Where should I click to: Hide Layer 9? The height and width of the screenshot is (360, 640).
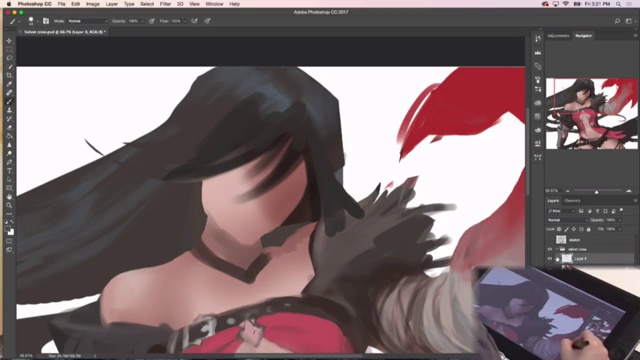pos(550,258)
